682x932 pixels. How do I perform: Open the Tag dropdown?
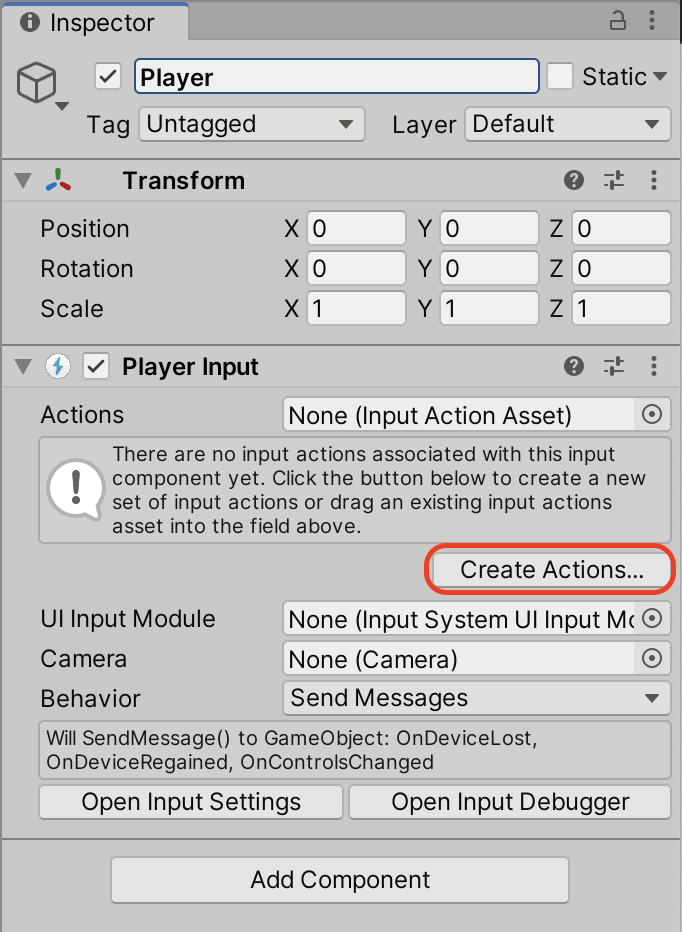251,124
